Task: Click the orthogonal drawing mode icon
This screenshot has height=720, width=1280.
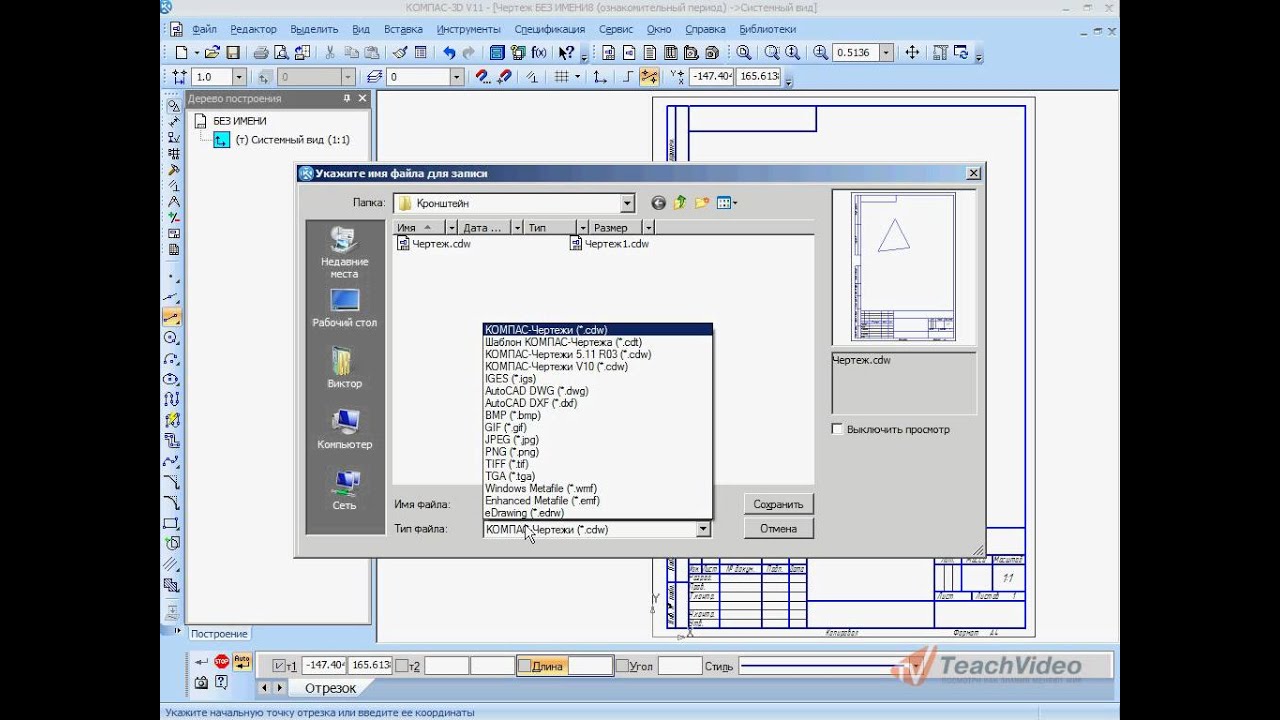Action: pos(628,76)
